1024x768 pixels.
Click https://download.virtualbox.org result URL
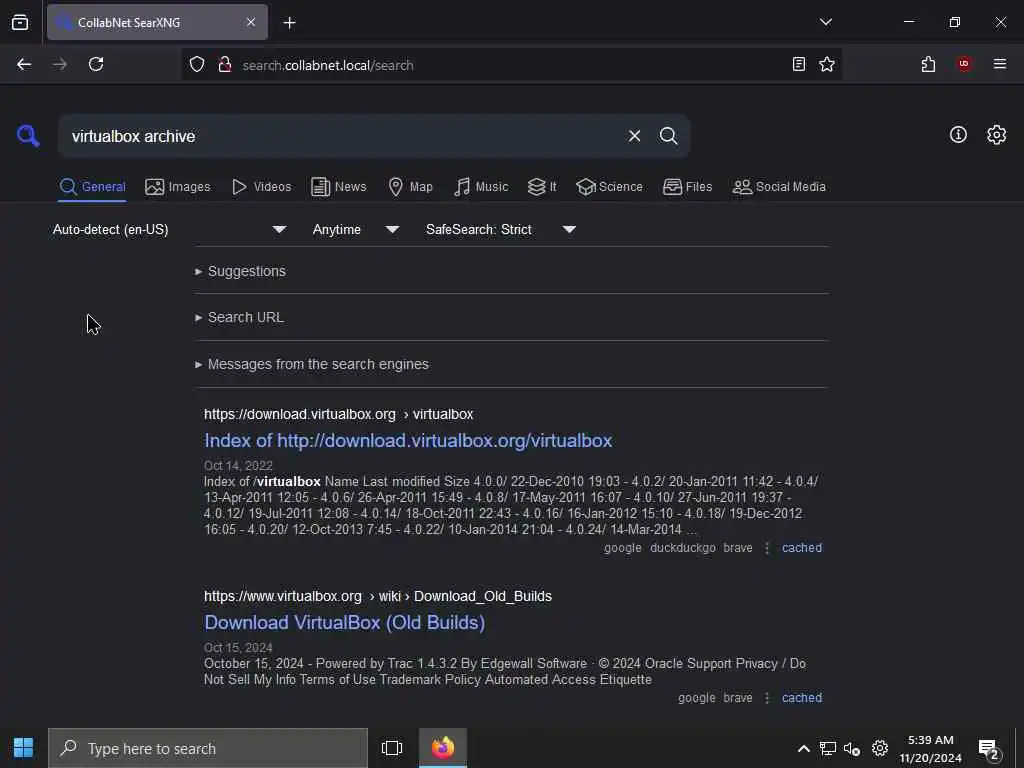(338, 414)
